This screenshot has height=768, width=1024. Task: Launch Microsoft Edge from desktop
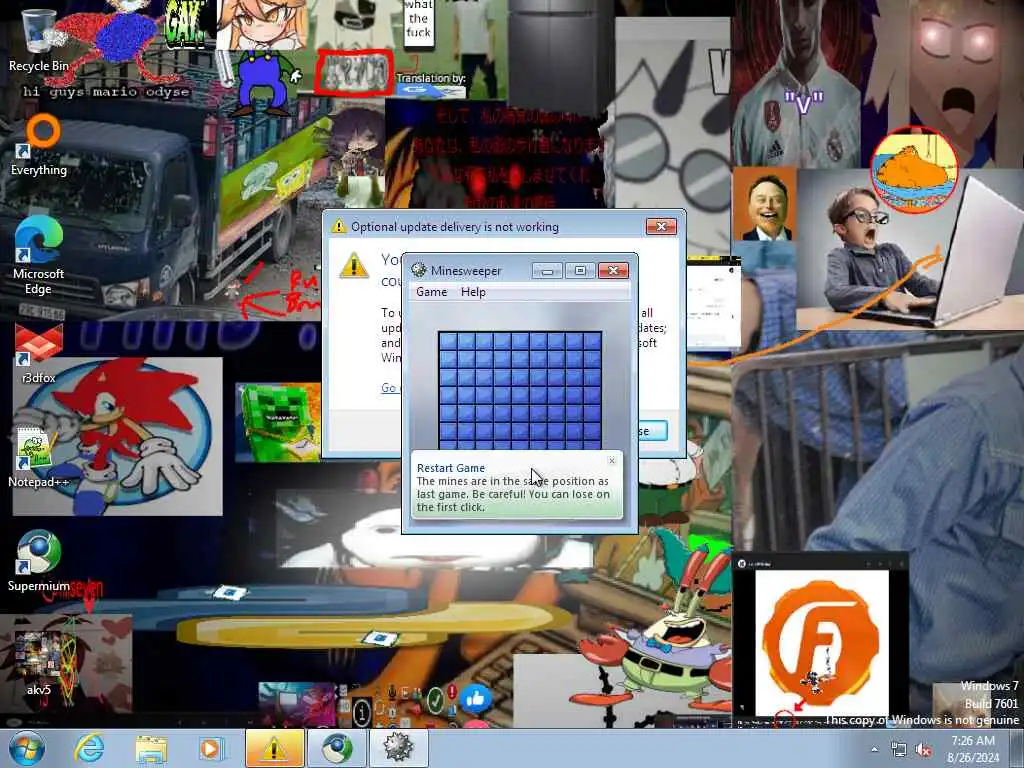pyautogui.click(x=39, y=255)
